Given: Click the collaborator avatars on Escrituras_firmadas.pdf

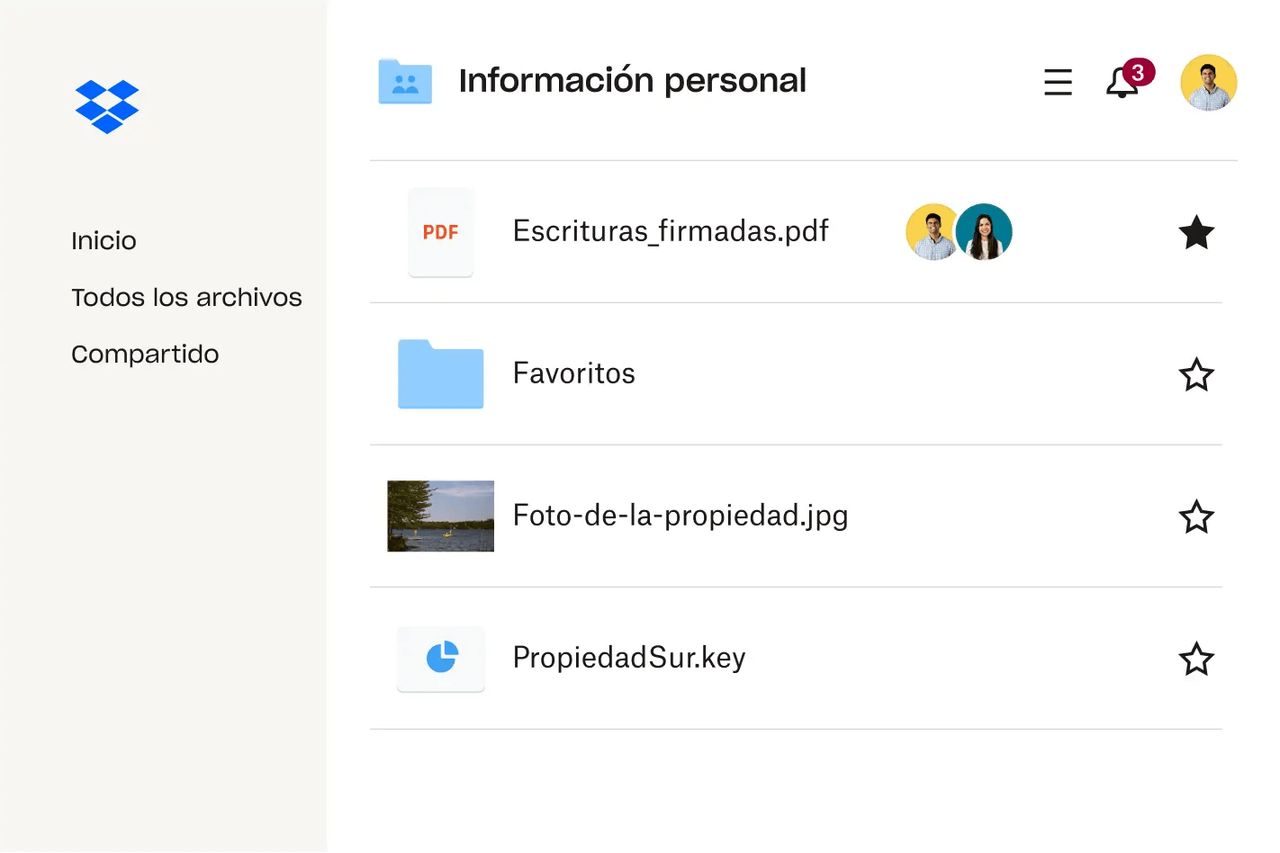Looking at the screenshot, I should pos(958,231).
